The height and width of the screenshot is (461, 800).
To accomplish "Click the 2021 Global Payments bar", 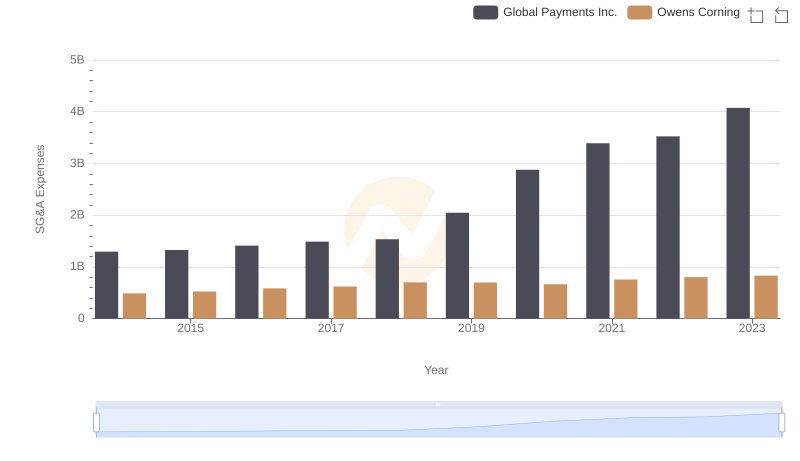I will click(x=597, y=230).
